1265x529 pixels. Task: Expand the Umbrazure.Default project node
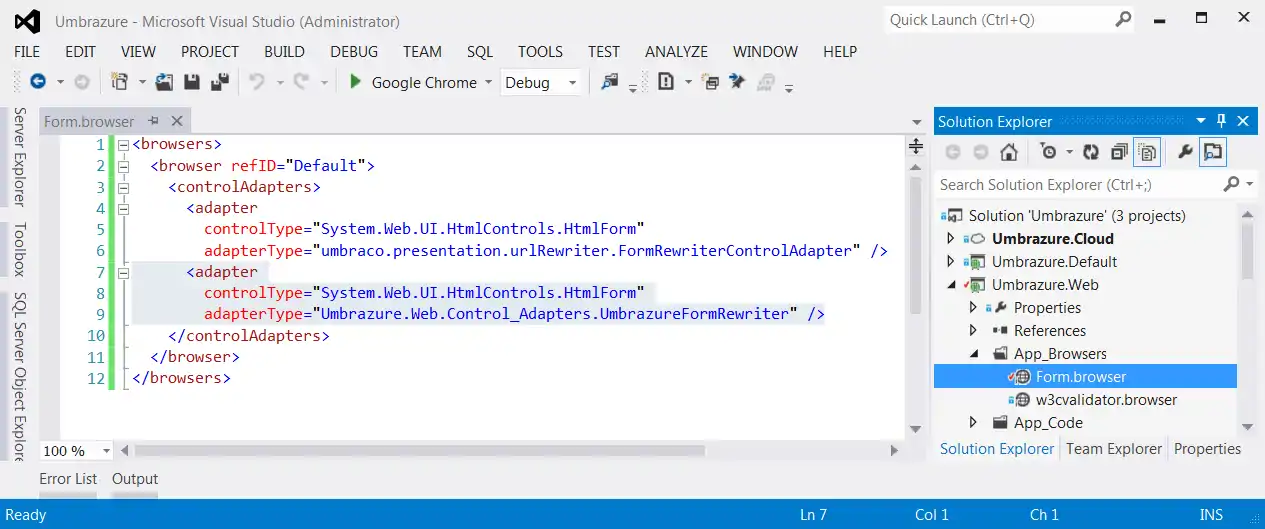point(951,261)
